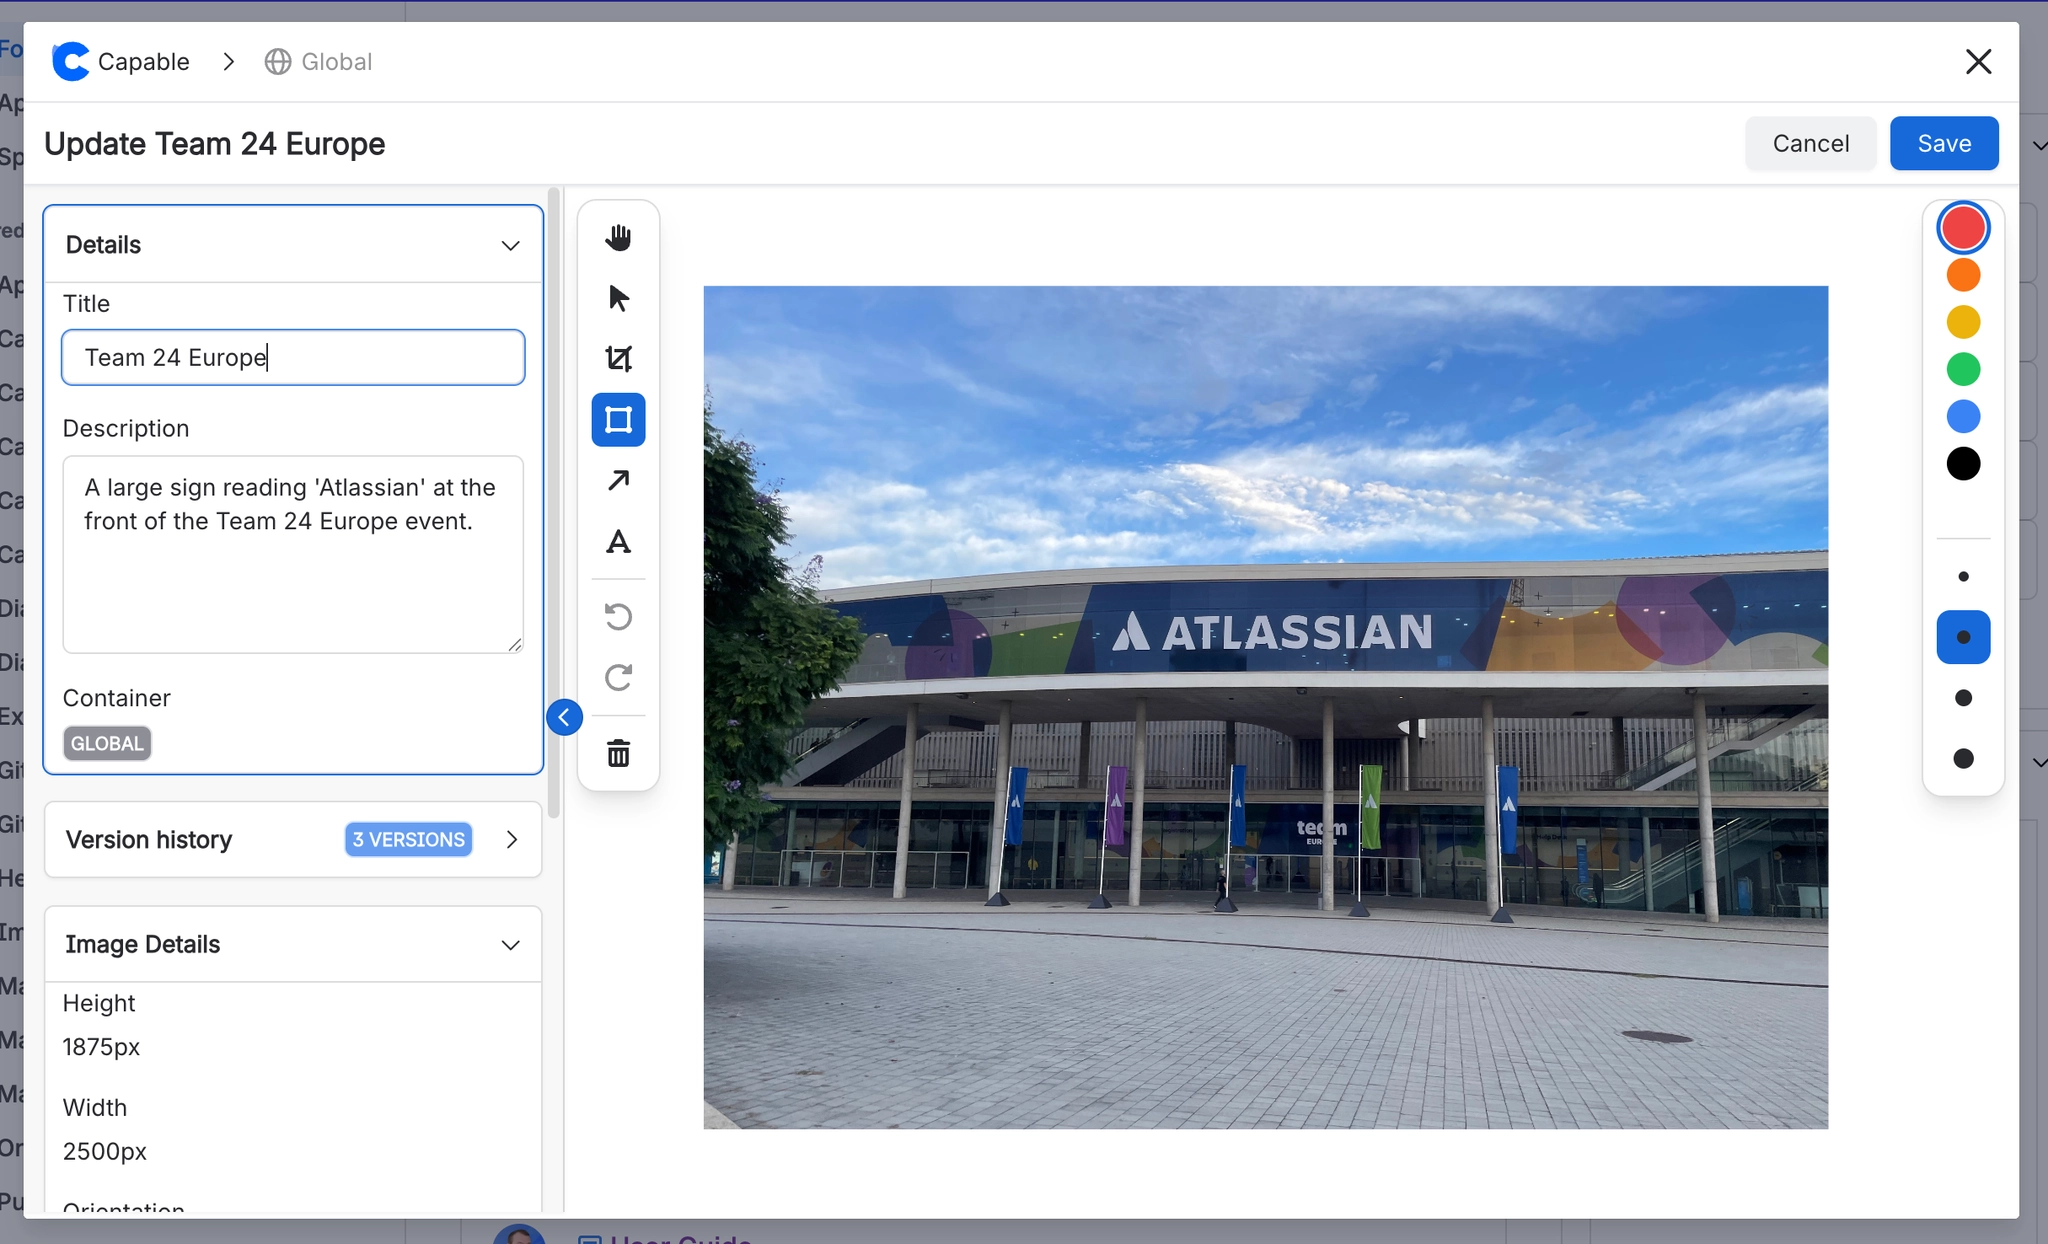The height and width of the screenshot is (1244, 2048).
Task: Open the Global container from the breadcrumb
Action: coord(318,61)
